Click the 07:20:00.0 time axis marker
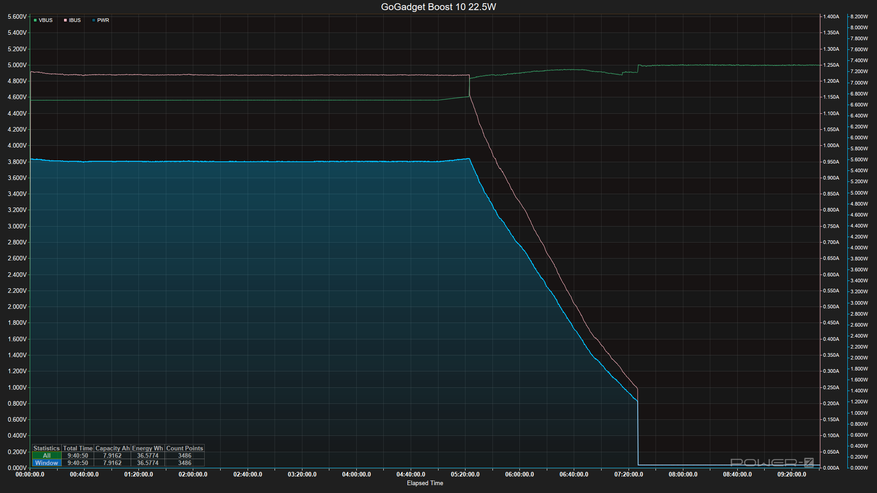 point(629,475)
